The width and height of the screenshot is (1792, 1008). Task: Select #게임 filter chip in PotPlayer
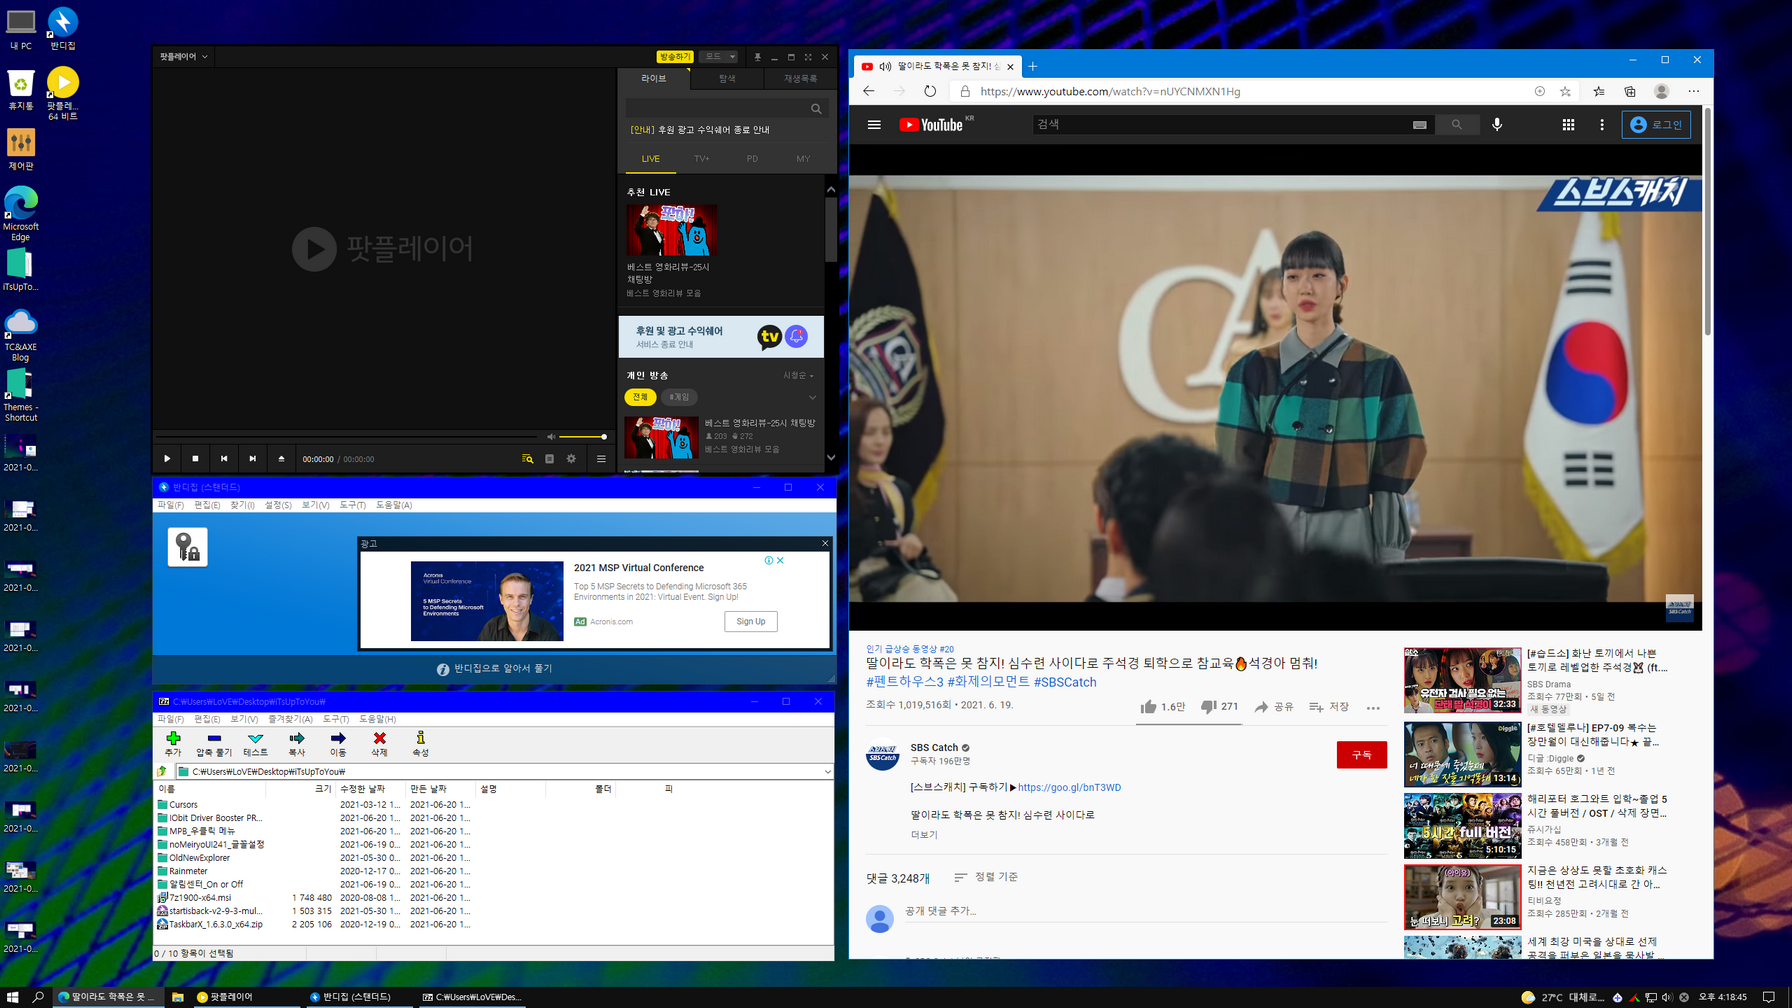[680, 397]
